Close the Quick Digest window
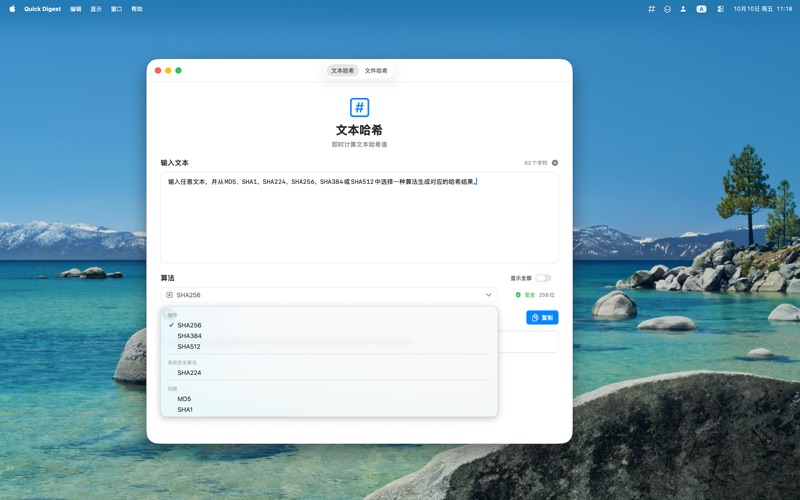This screenshot has width=800, height=500. coord(158,70)
